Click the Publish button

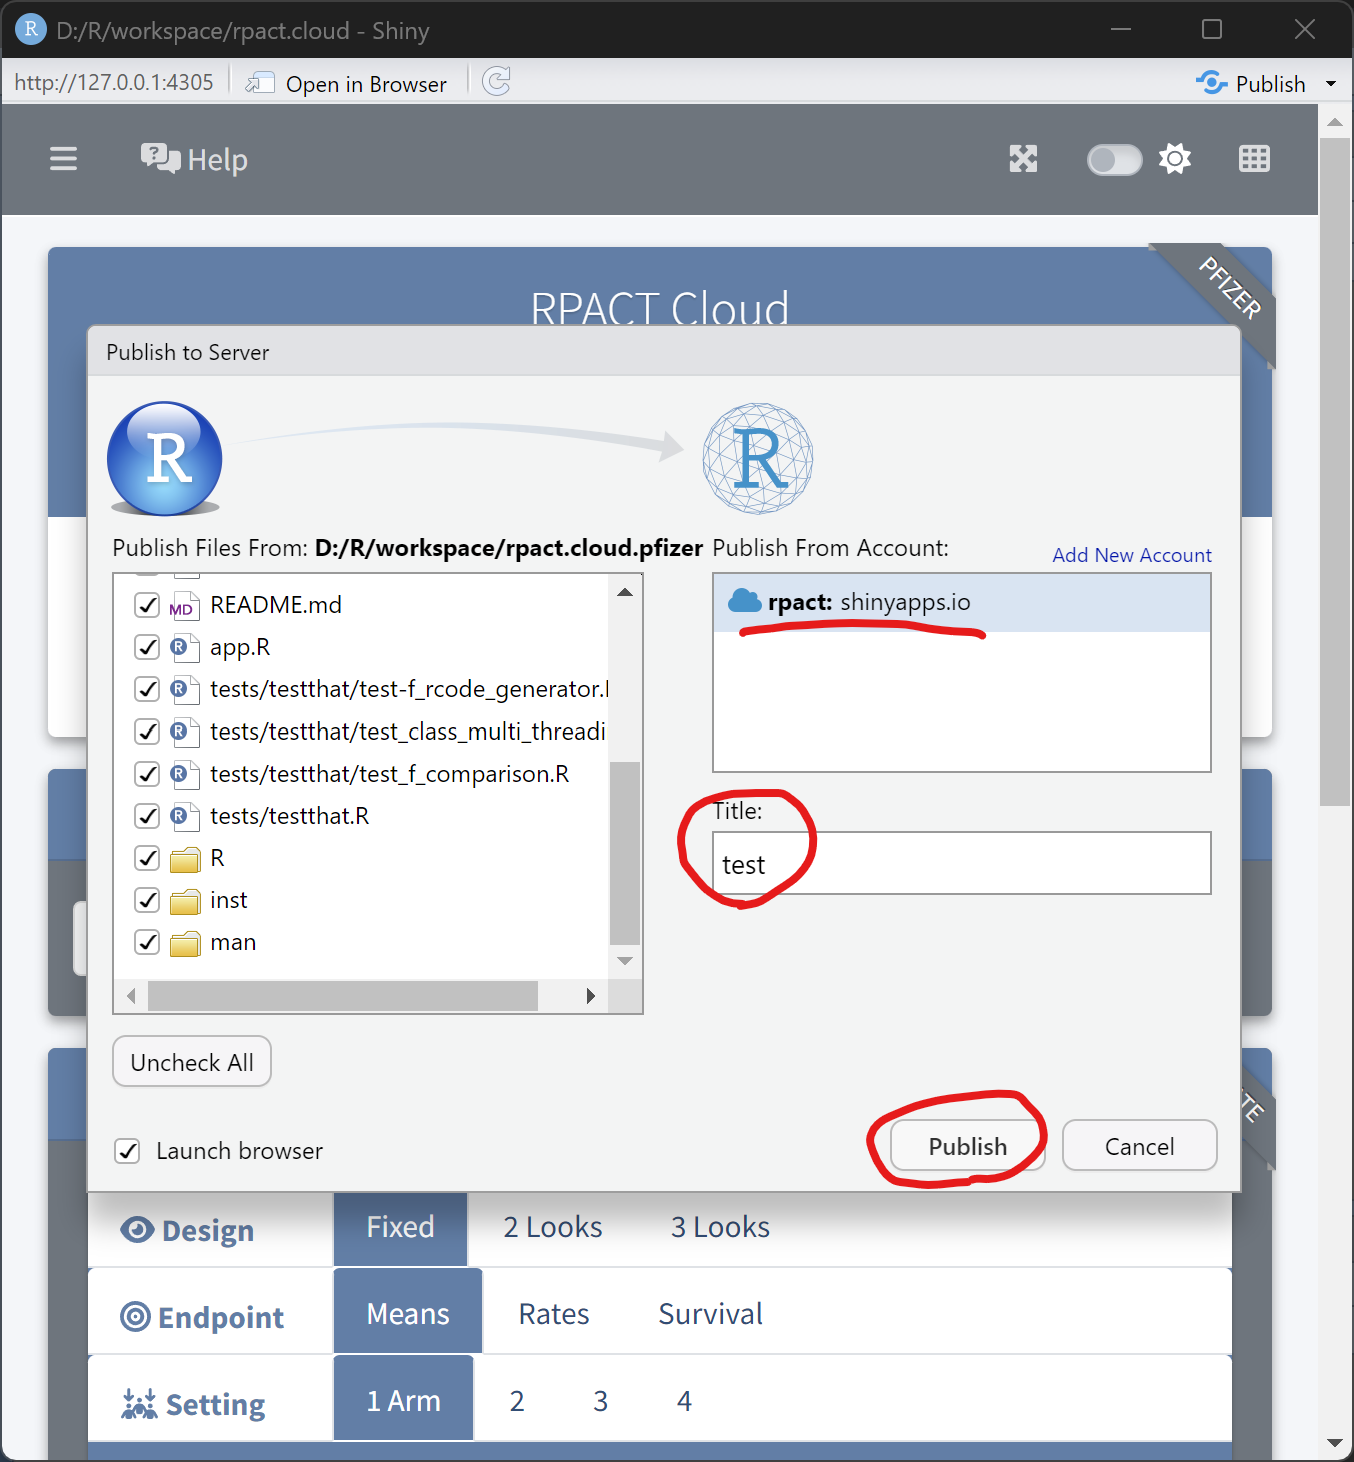[x=966, y=1146]
